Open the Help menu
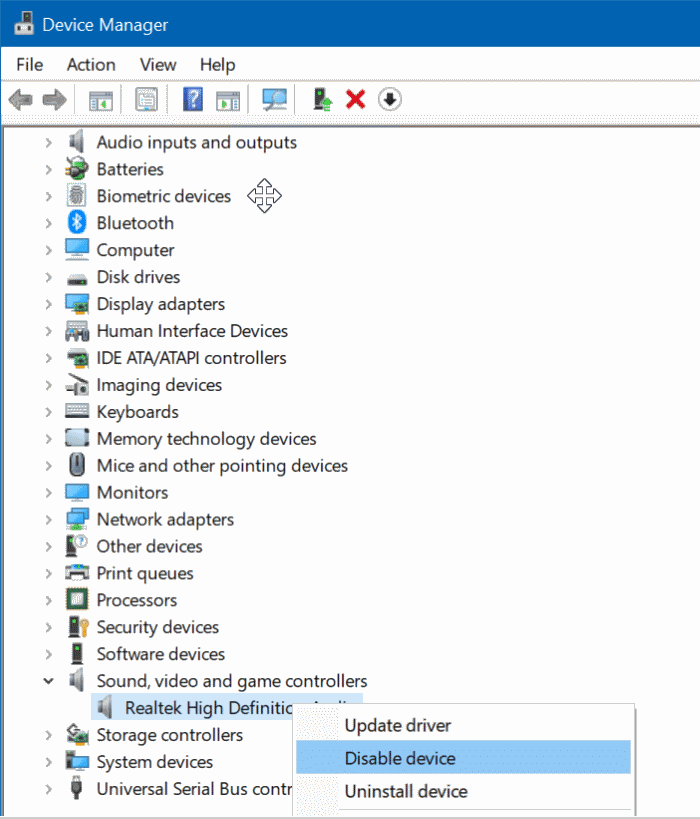The image size is (700, 819). point(217,65)
